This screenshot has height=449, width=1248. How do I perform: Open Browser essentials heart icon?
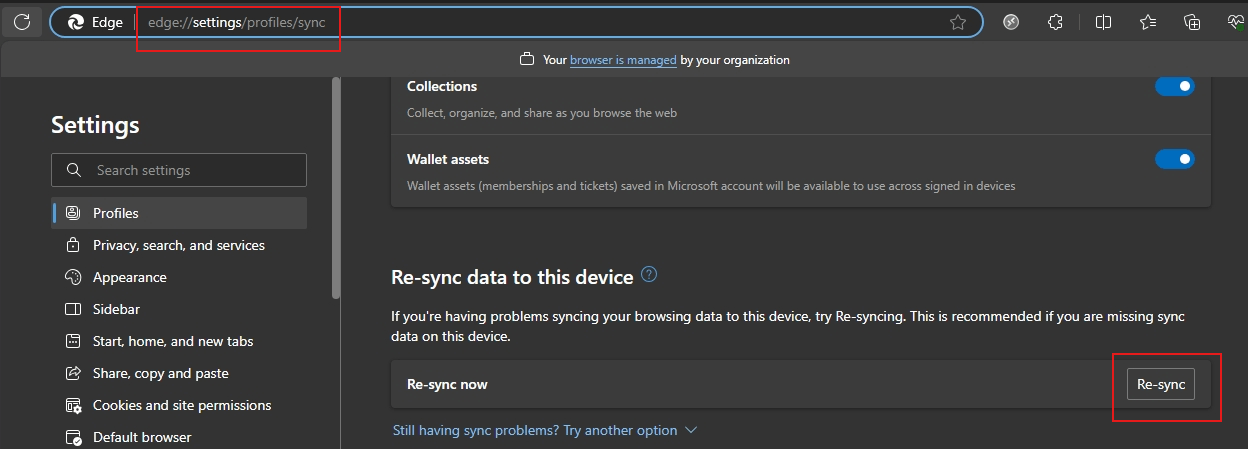click(x=1235, y=22)
